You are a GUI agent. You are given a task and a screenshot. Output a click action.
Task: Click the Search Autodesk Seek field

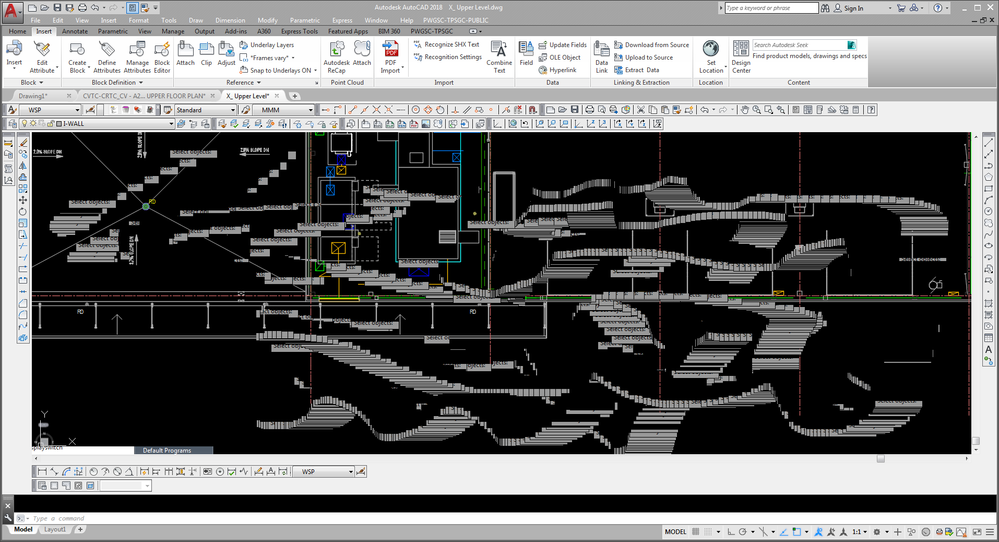coord(799,45)
